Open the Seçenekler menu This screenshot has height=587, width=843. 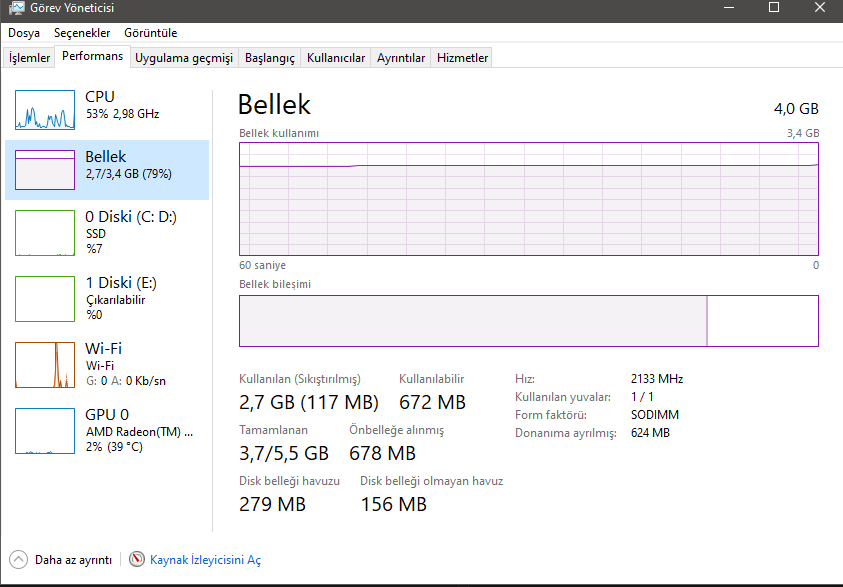click(x=82, y=33)
